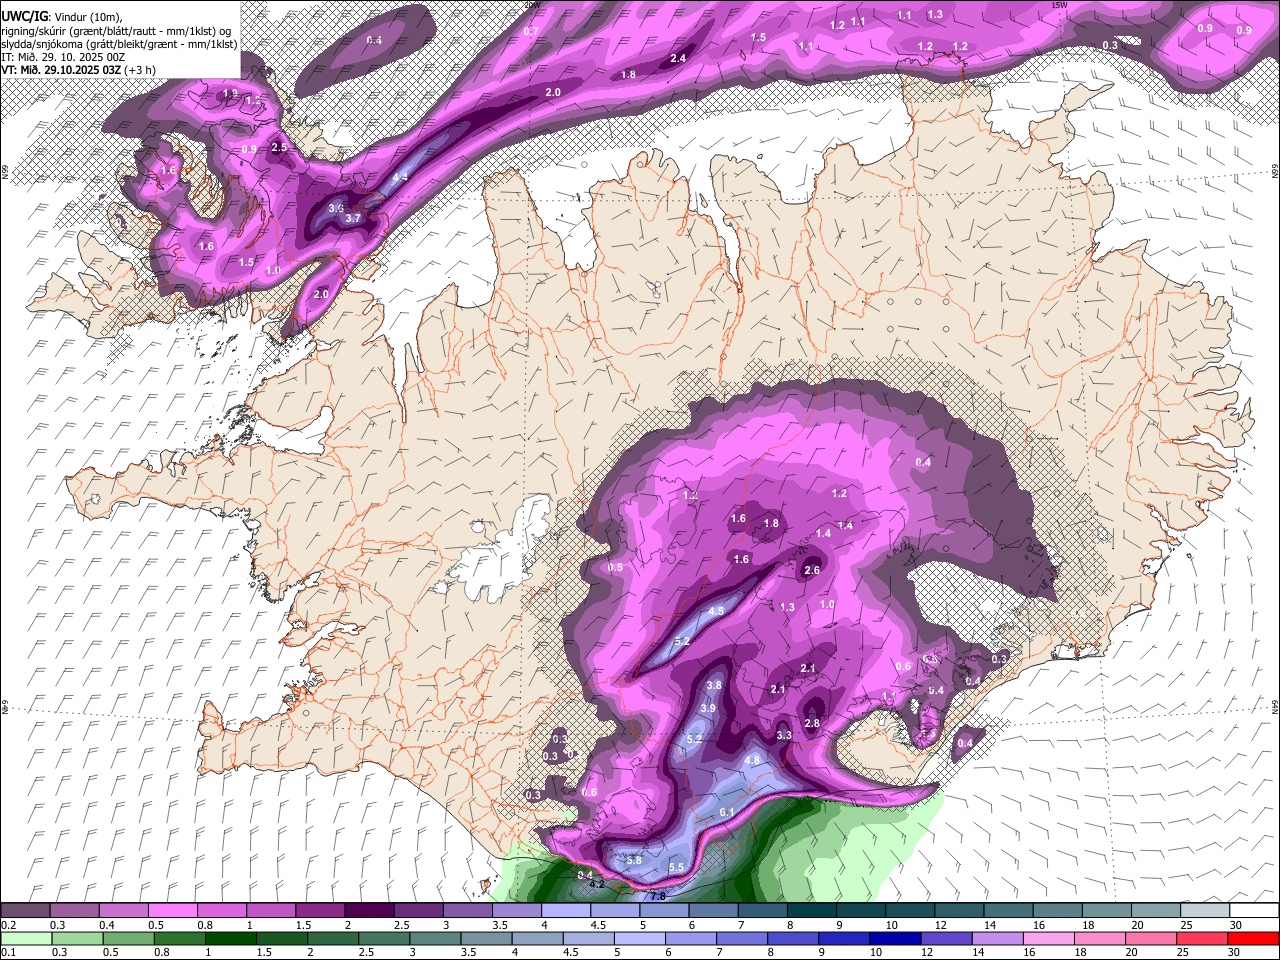1280x960 pixels.
Task: Pick the deep purple 2 swatch, upper legend row
Action: 369,910
